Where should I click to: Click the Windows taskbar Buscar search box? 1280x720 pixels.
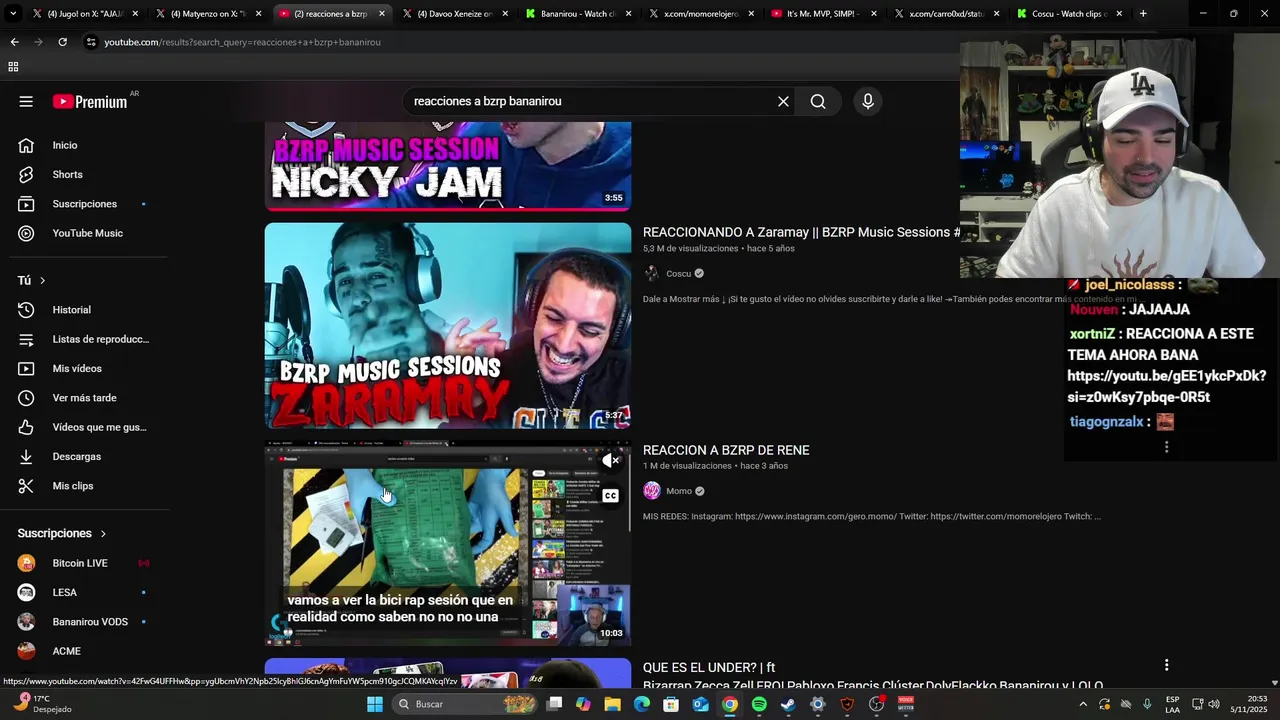[465, 704]
